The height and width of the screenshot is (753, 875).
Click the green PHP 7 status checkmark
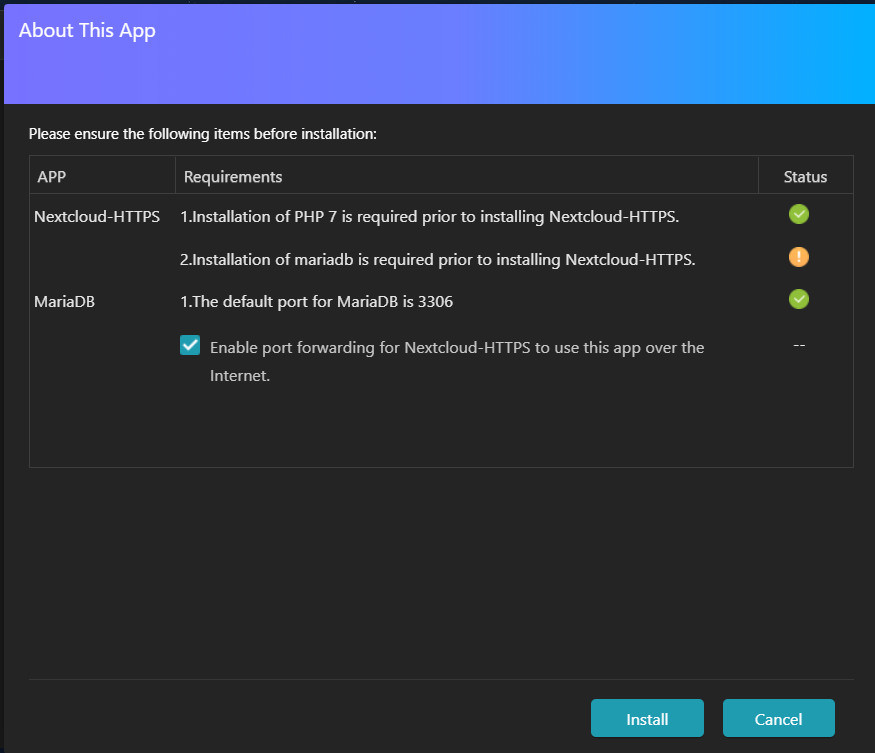click(x=799, y=214)
